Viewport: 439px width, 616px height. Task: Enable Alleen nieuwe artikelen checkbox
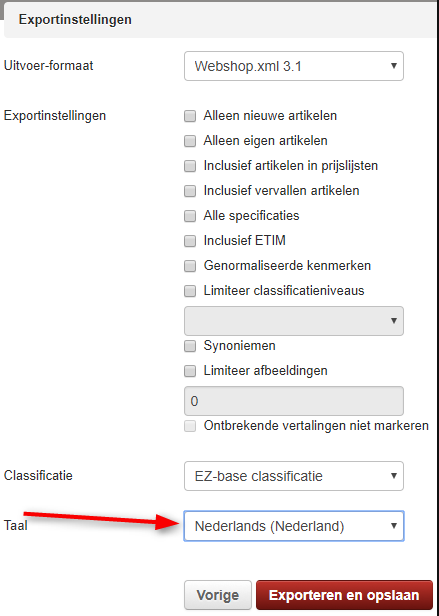pyautogui.click(x=190, y=116)
